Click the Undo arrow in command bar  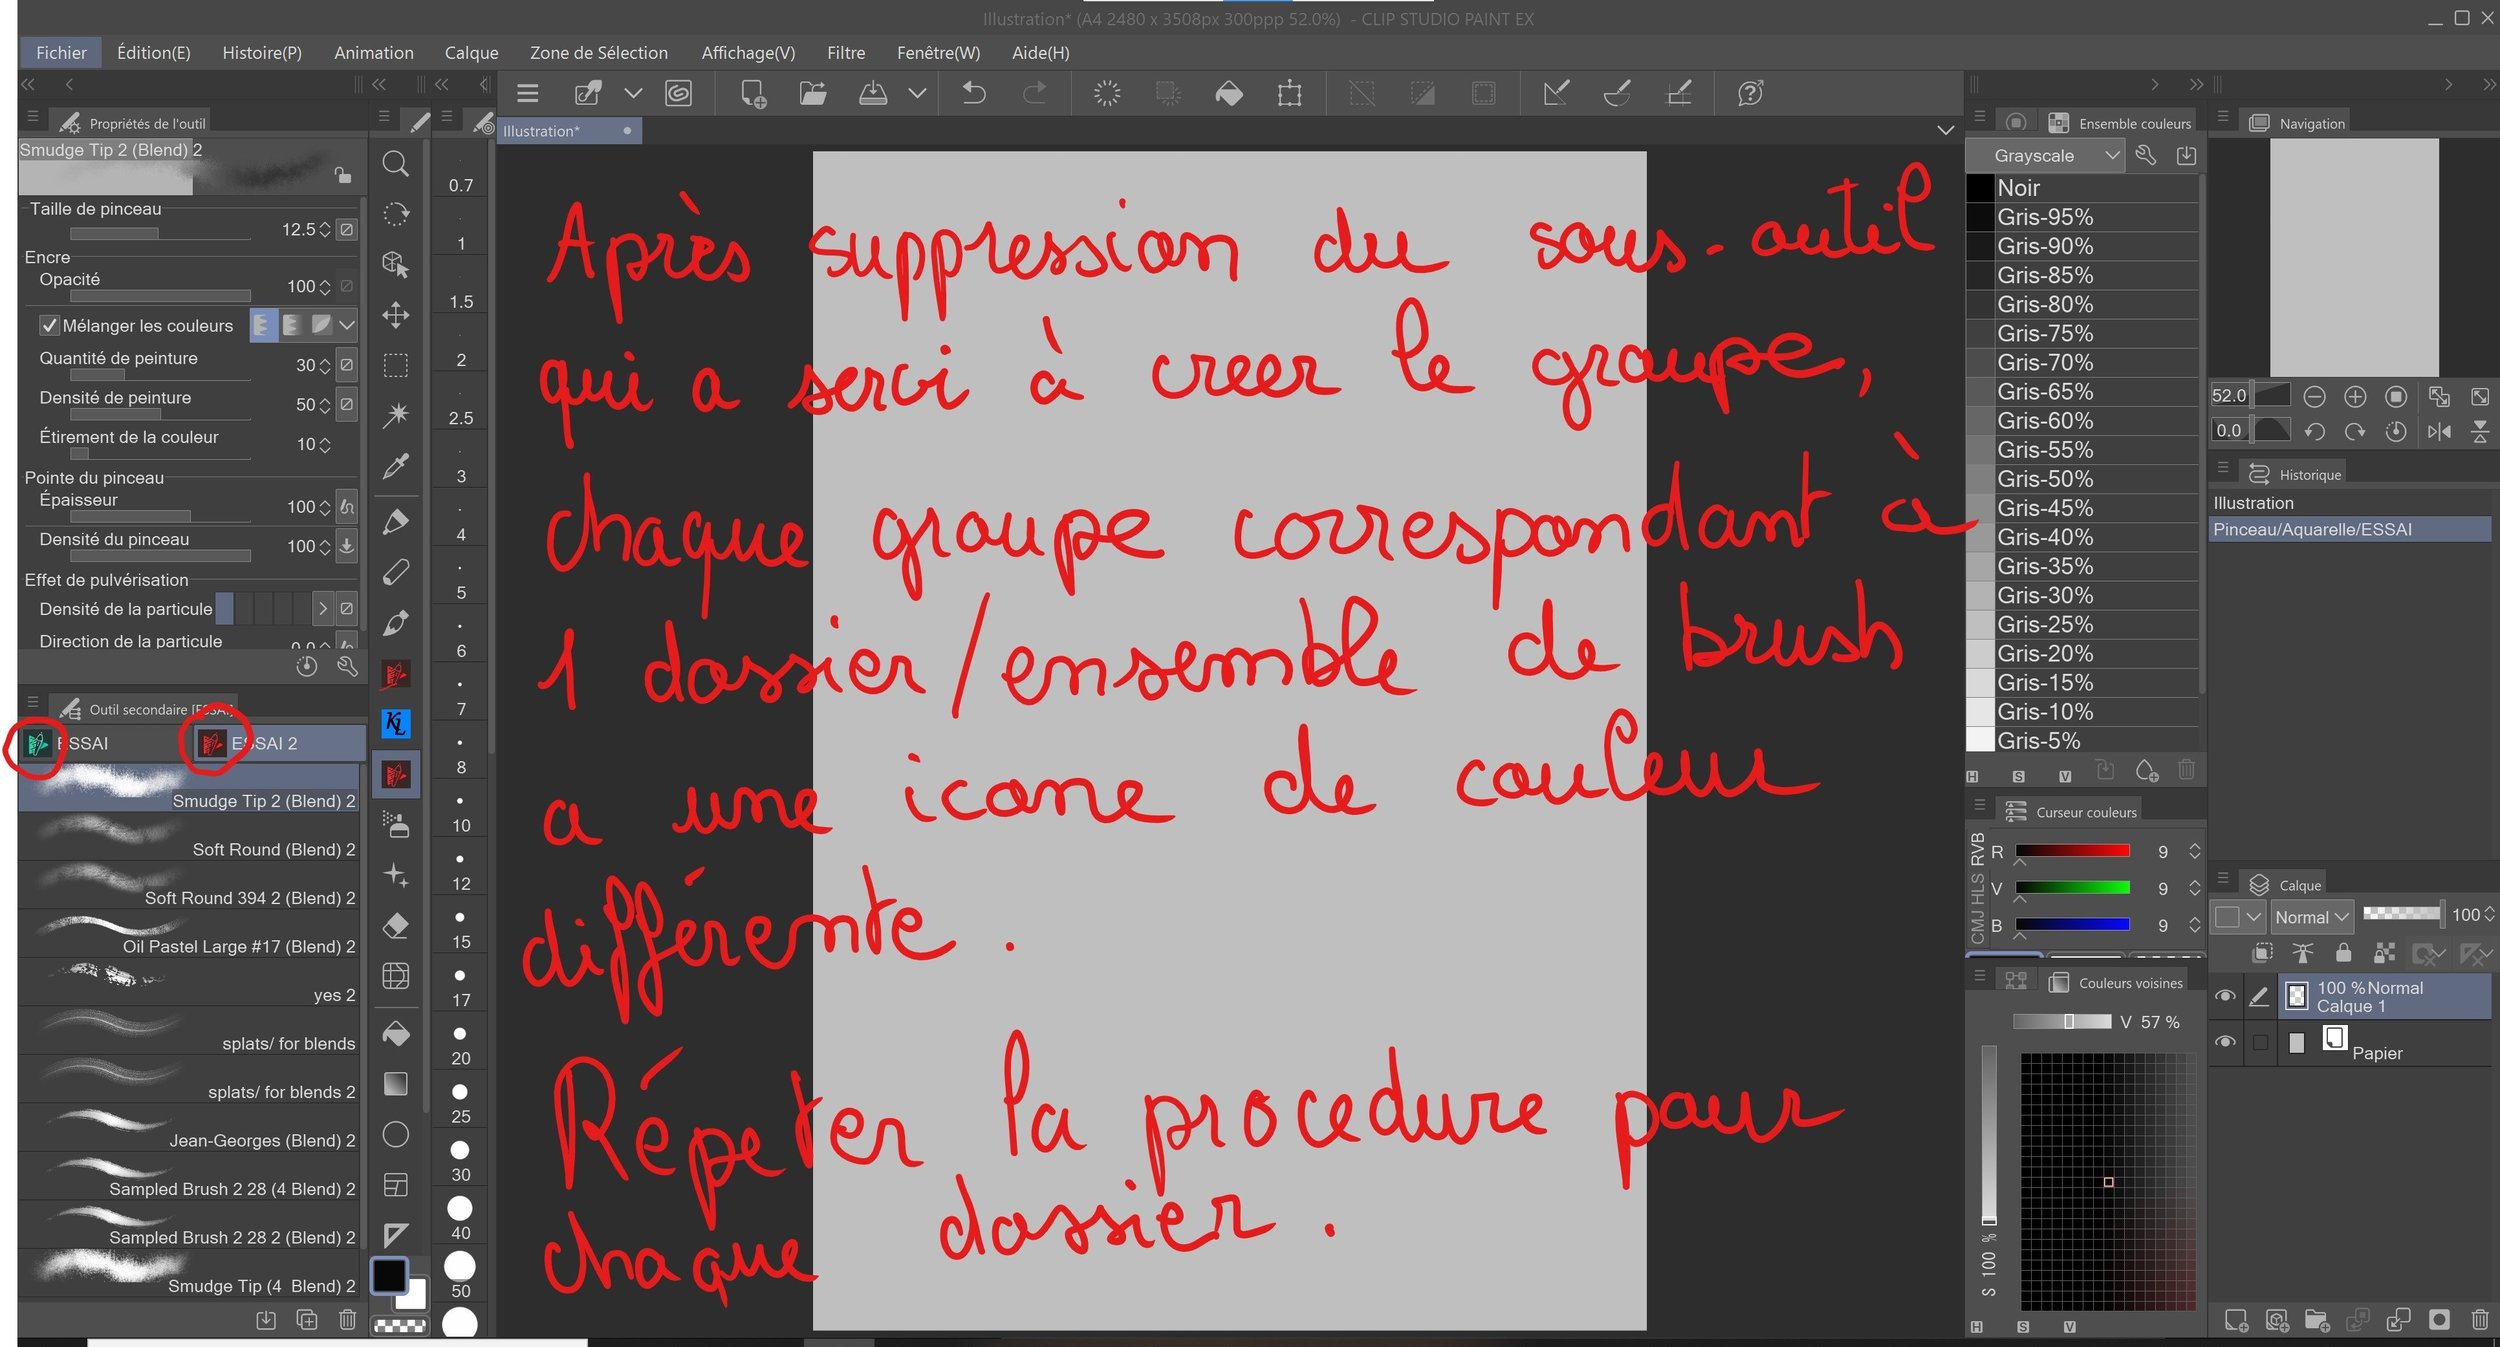click(x=973, y=93)
